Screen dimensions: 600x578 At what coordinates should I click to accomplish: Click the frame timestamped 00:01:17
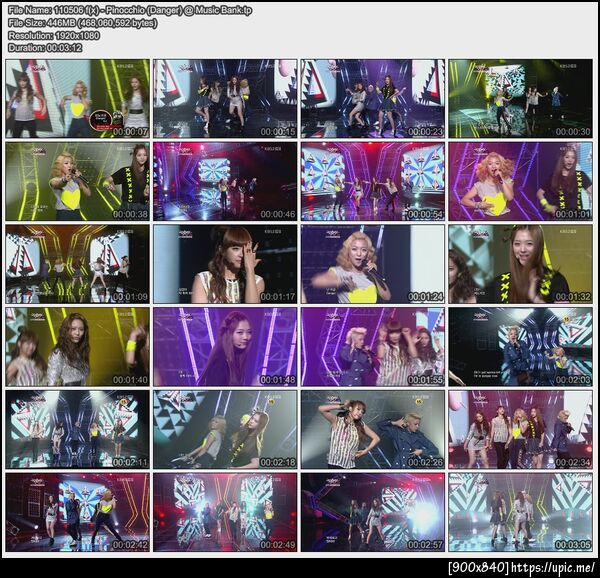point(225,264)
